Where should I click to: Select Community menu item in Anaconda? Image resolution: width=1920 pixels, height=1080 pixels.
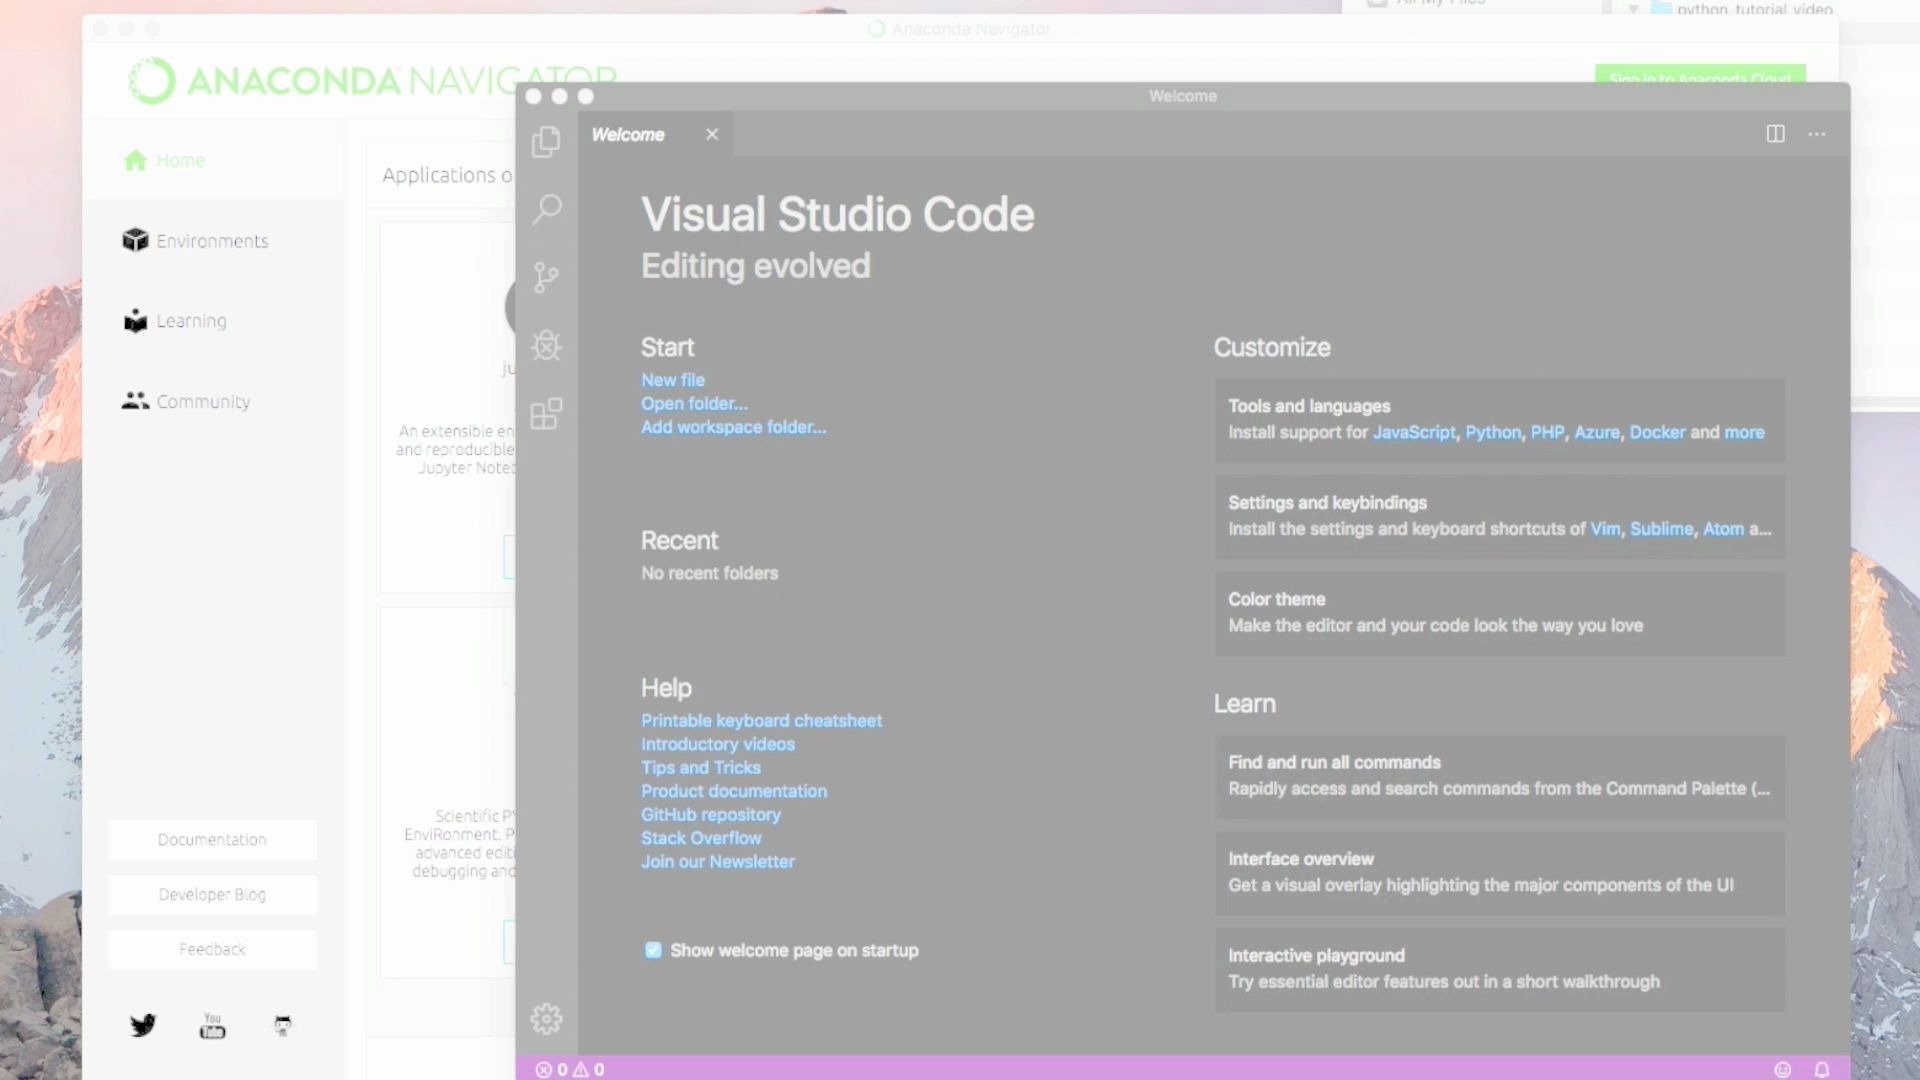(x=203, y=401)
